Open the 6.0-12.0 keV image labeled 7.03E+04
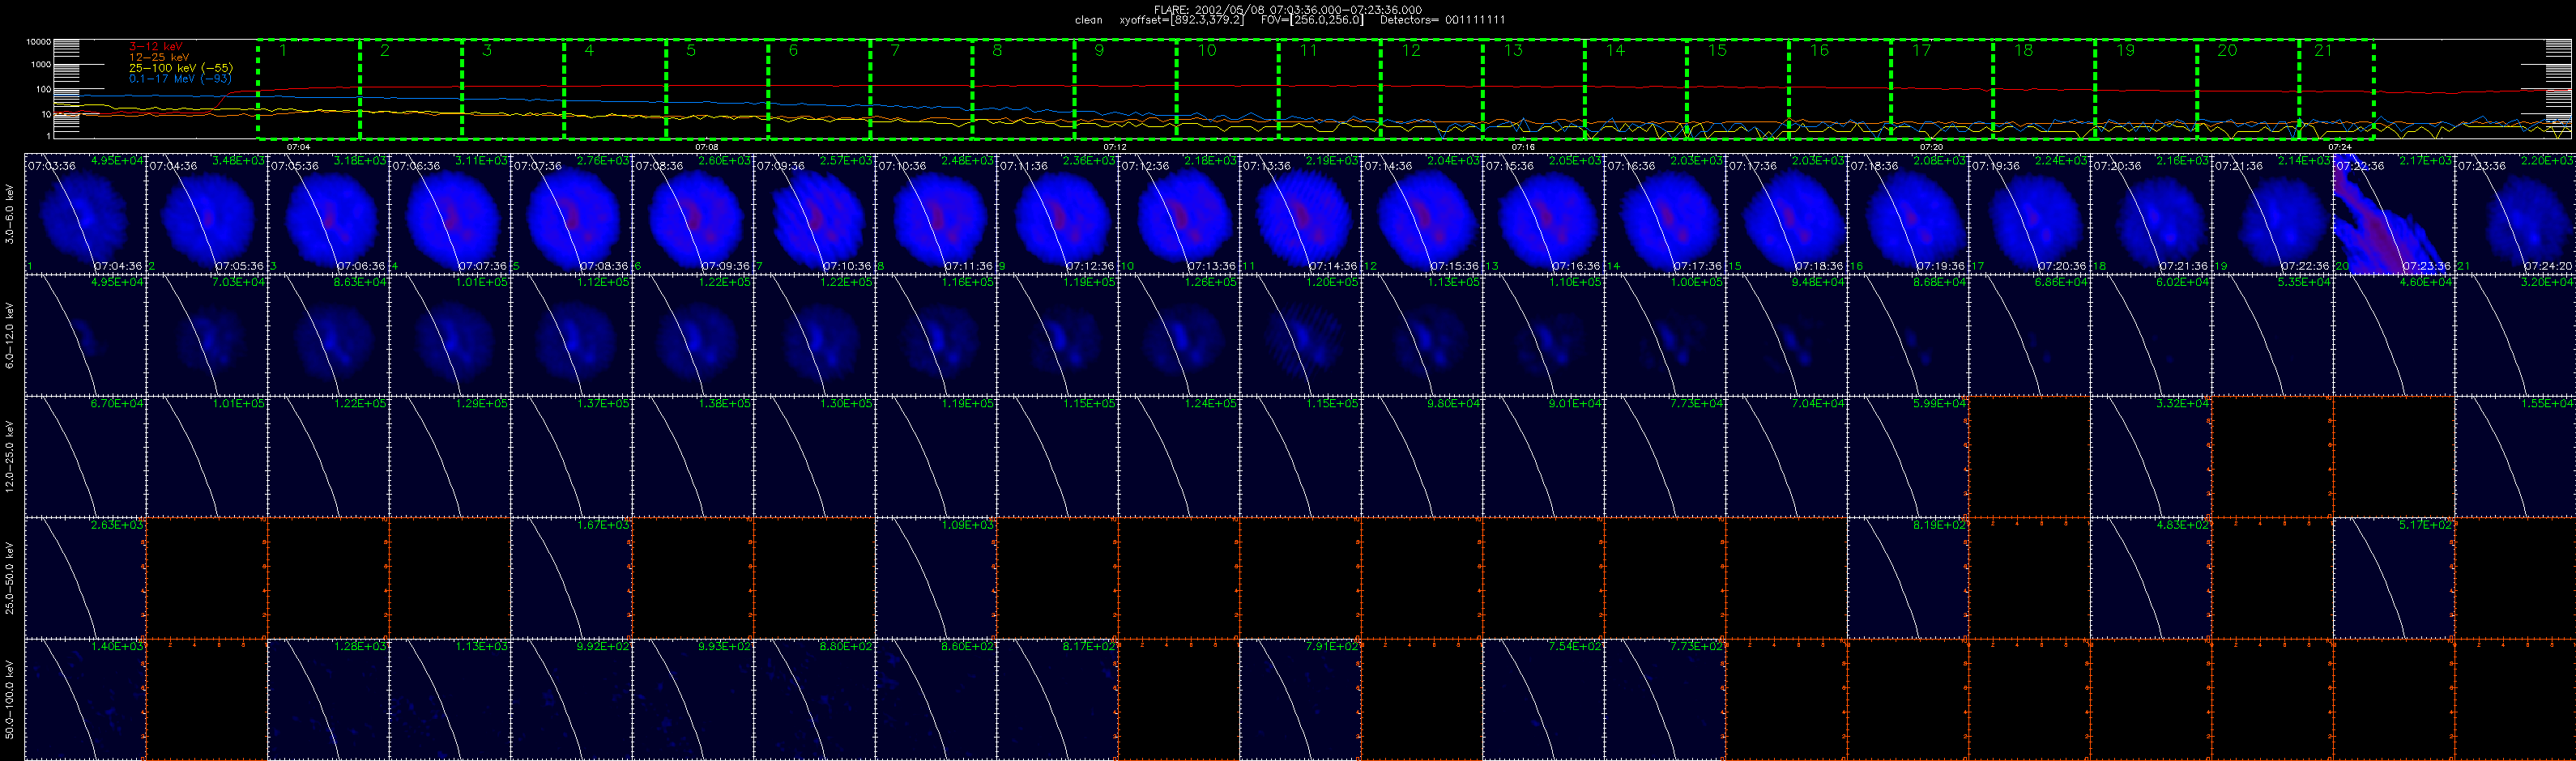The height and width of the screenshot is (761, 2576). 207,335
